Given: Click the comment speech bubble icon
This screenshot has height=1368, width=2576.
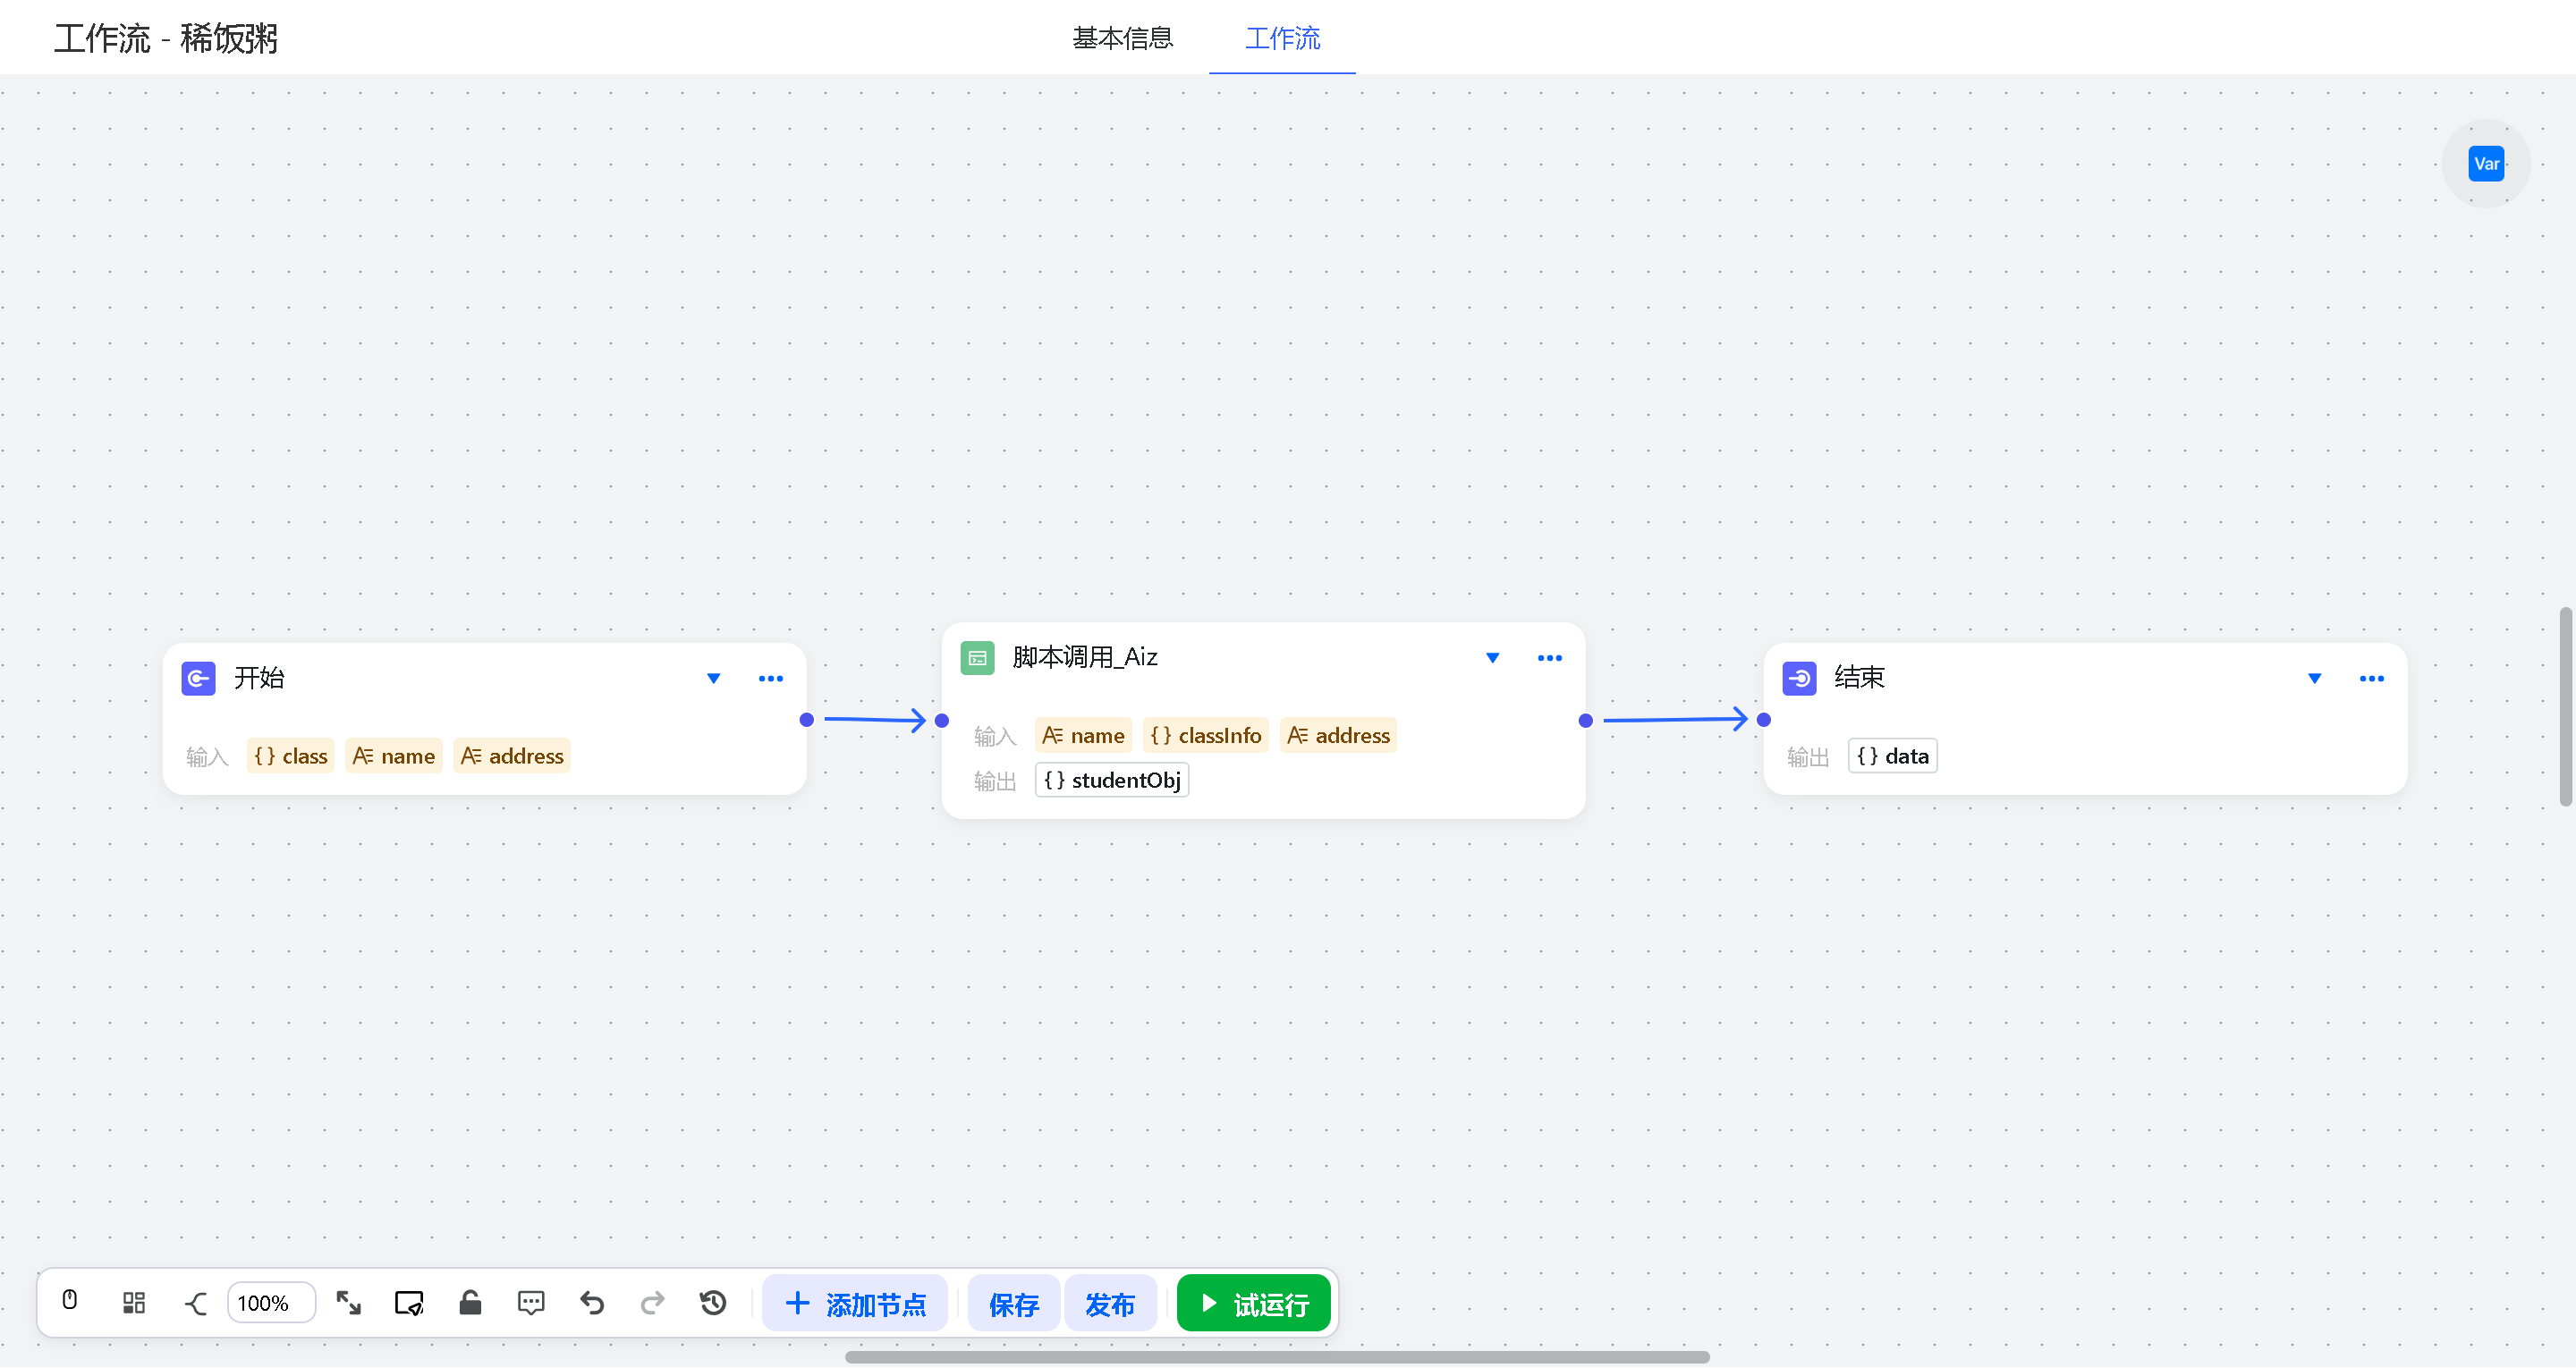Looking at the screenshot, I should tap(531, 1303).
